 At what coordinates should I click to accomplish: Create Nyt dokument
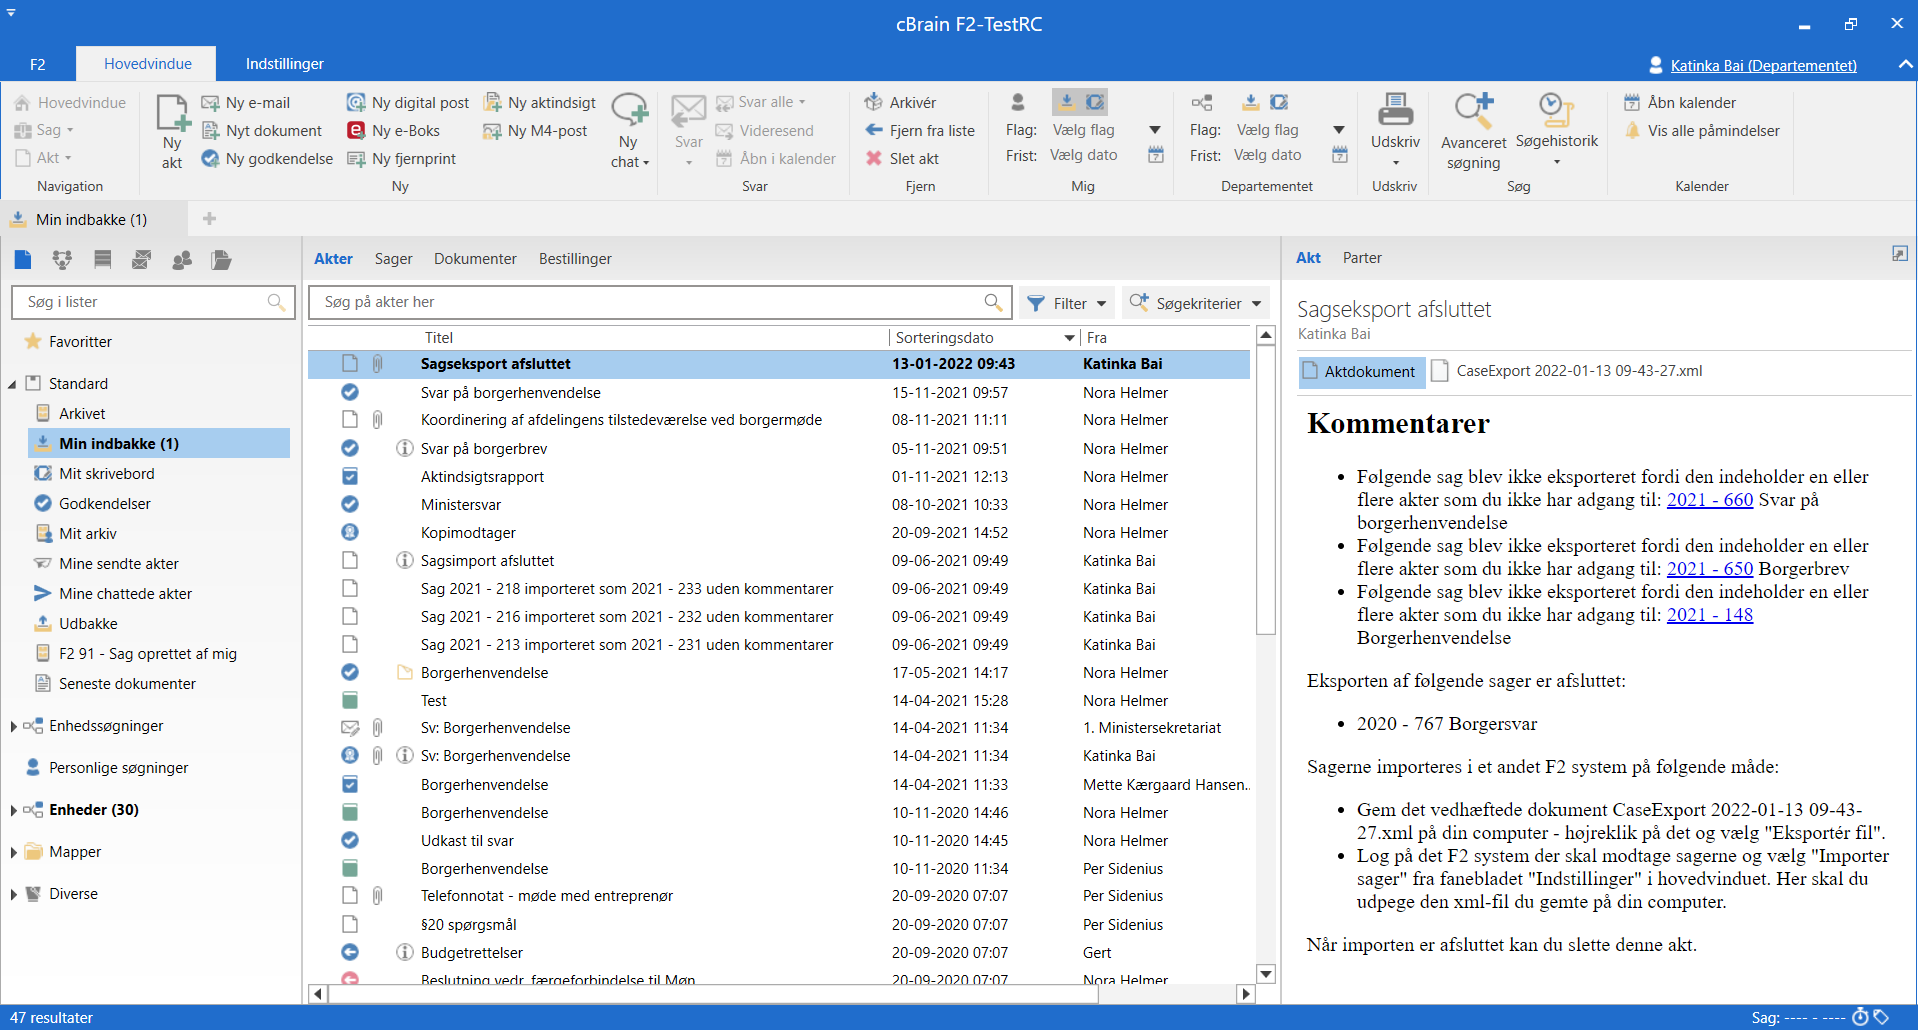coord(262,131)
